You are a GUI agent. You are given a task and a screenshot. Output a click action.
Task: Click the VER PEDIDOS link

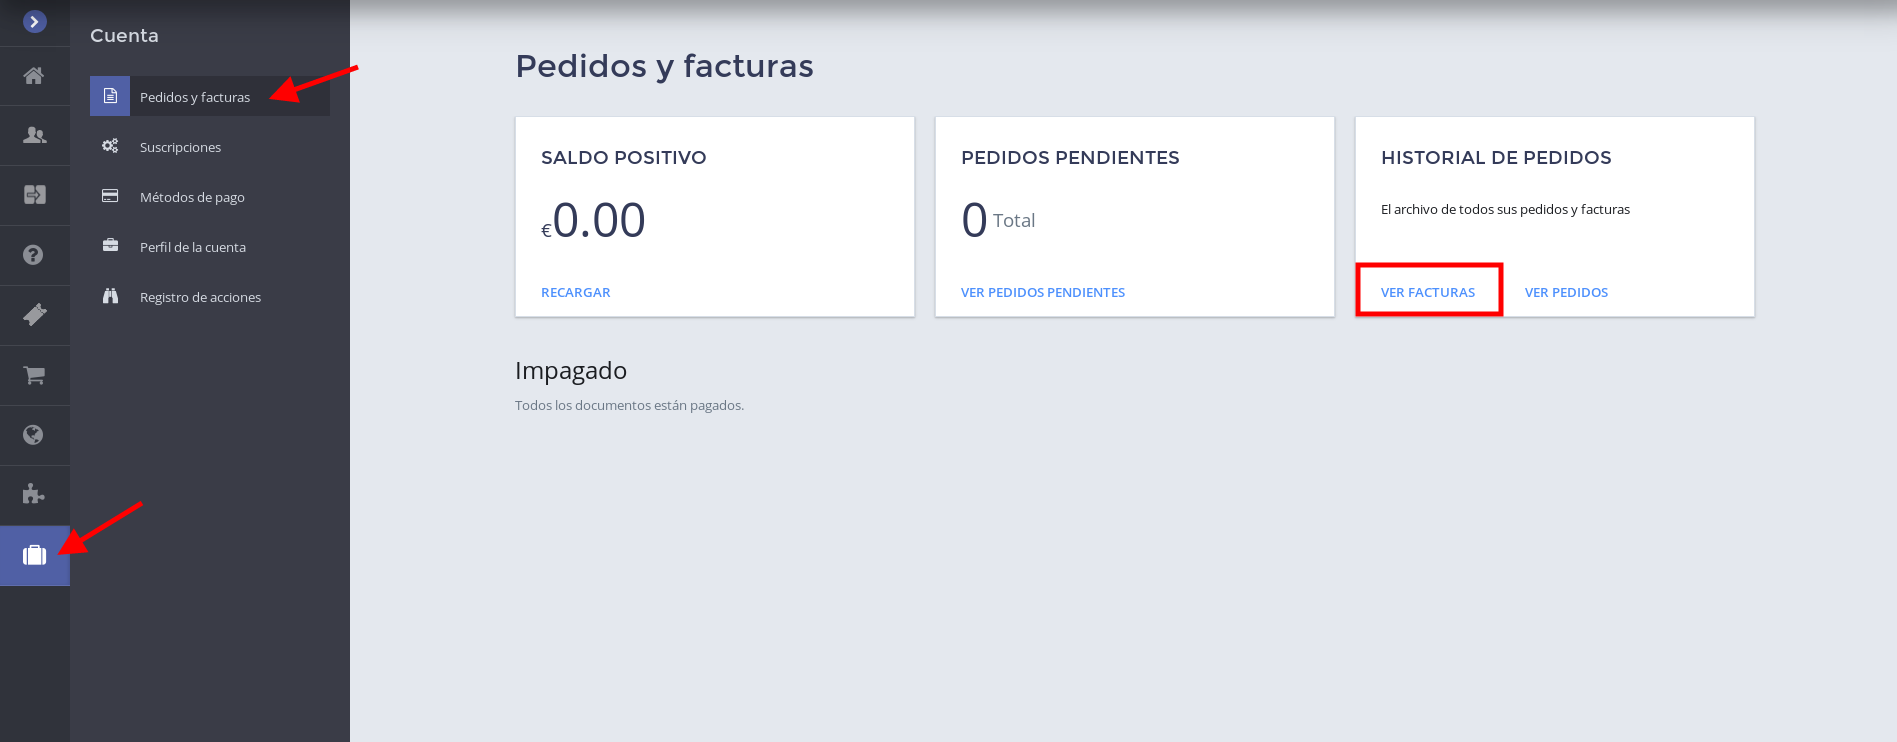point(1566,292)
